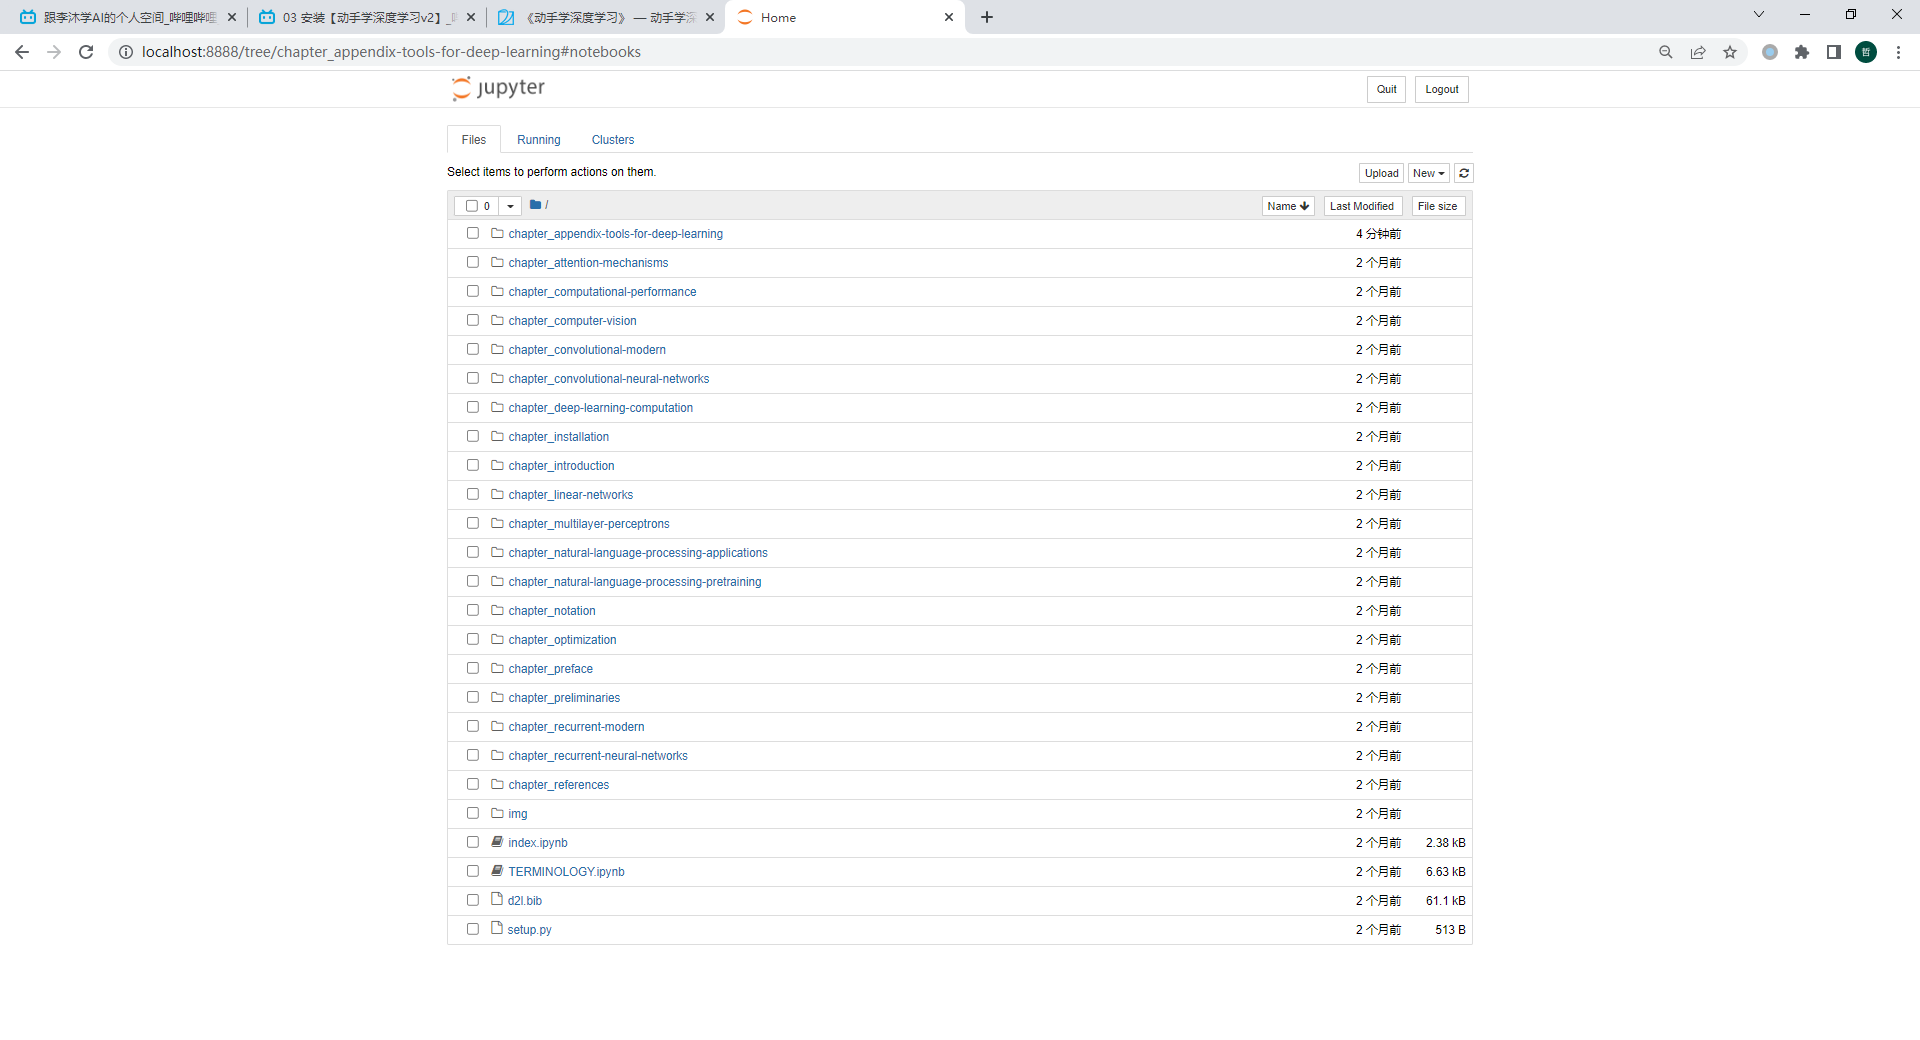Viewport: 1920px width, 1040px height.
Task: Switch to the Running tab
Action: pyautogui.click(x=538, y=140)
